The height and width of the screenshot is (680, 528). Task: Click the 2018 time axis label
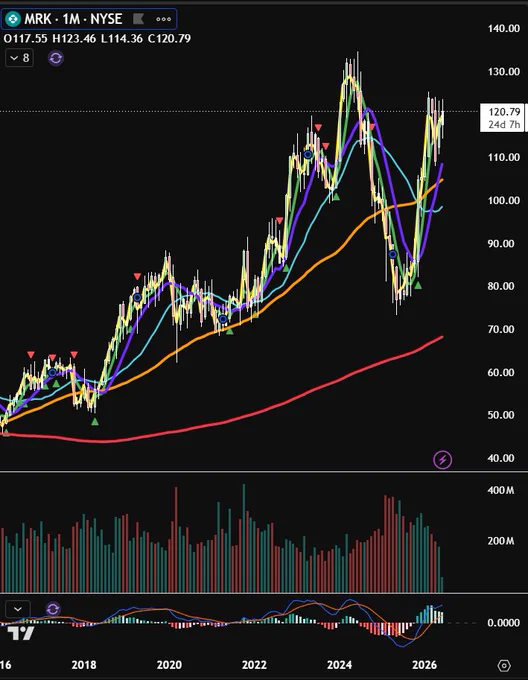pyautogui.click(x=84, y=665)
